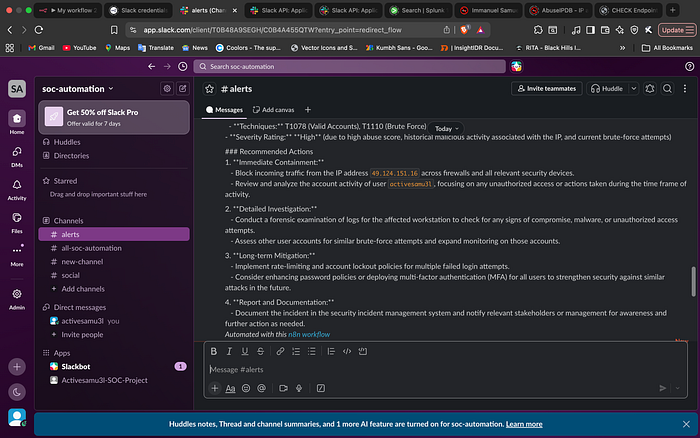
Task: Open Admin settings in left rail
Action: pos(17,298)
